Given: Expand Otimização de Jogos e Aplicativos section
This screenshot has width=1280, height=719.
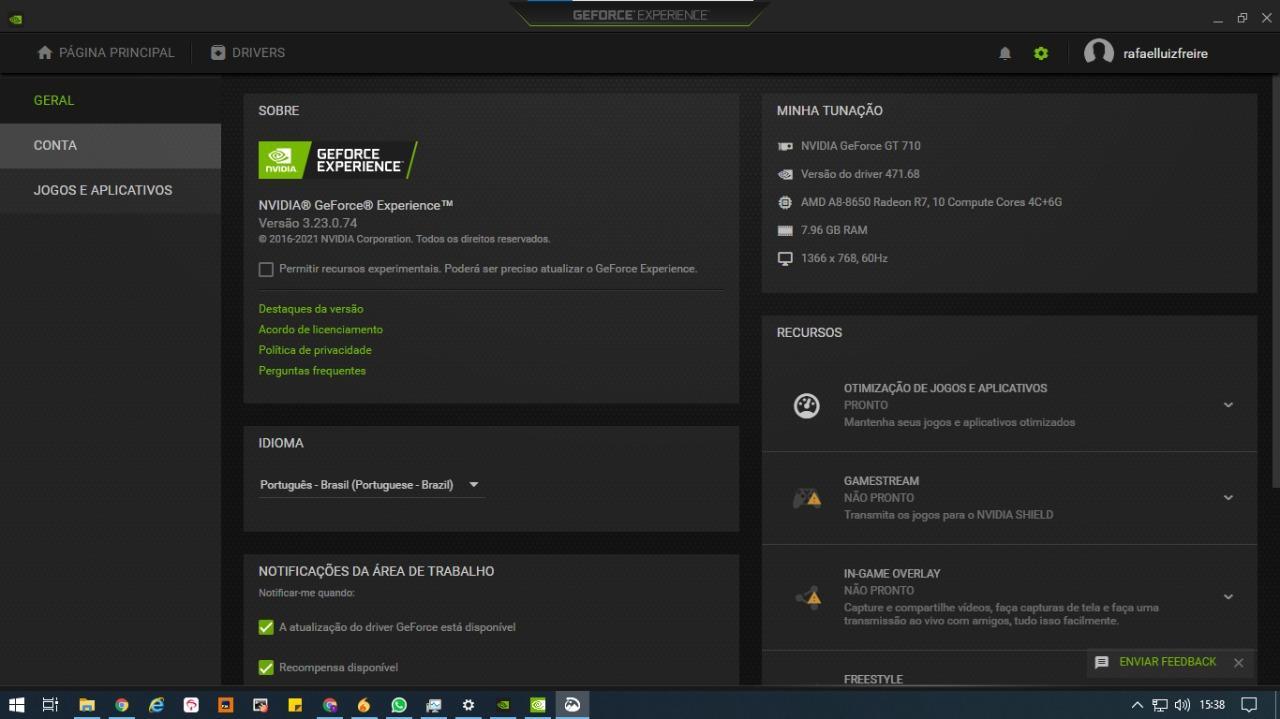Looking at the screenshot, I should click(x=1228, y=405).
